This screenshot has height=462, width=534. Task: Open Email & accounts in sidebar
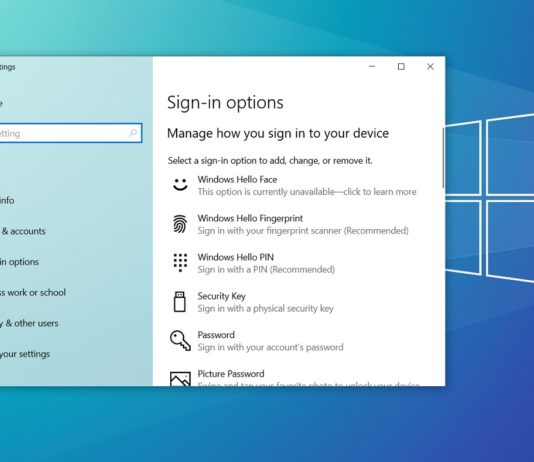coord(22,231)
